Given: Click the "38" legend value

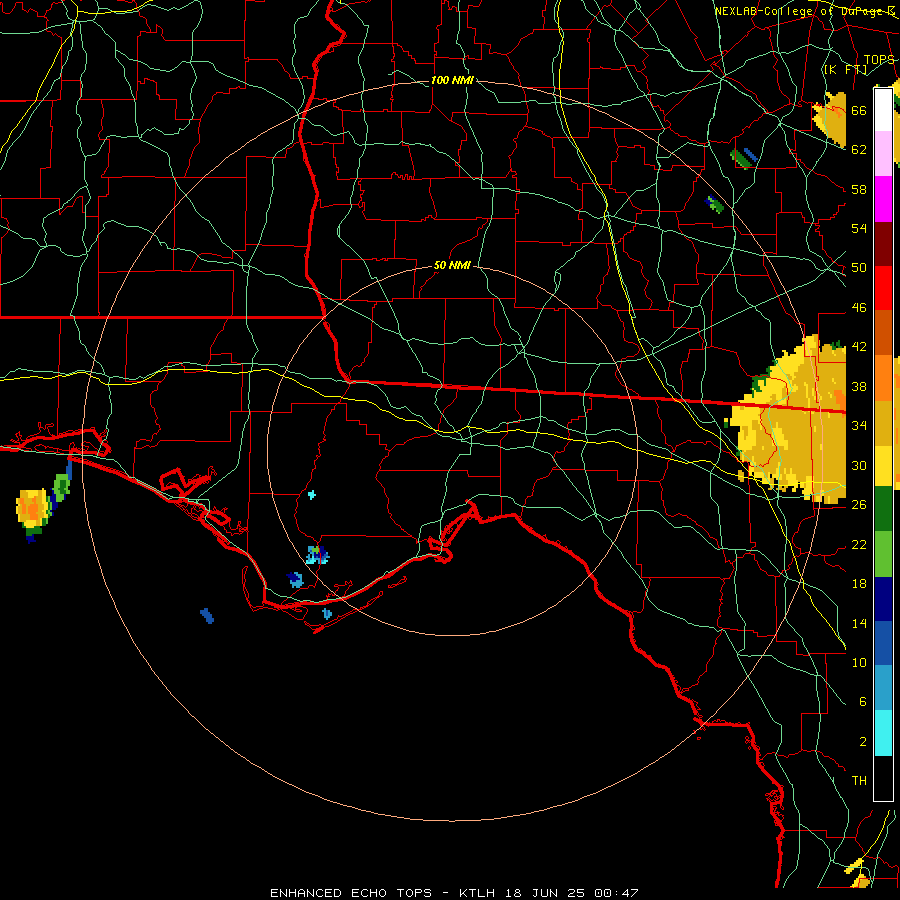Looking at the screenshot, I should pos(859,386).
